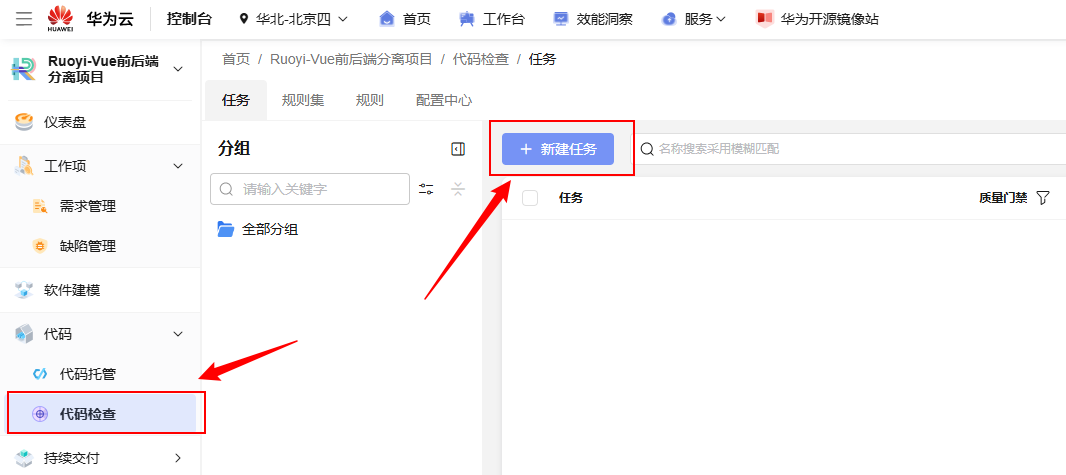1066x475 pixels.
Task: Collapse the 工作项 sidebar section
Action: click(x=178, y=166)
